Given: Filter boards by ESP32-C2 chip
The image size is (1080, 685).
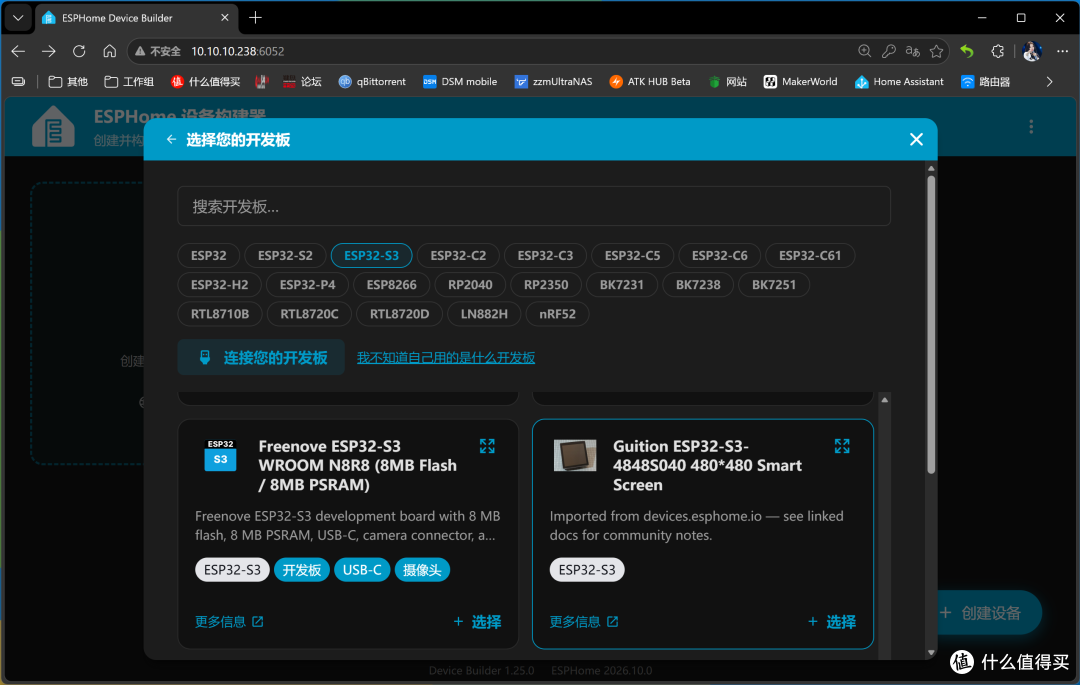Looking at the screenshot, I should click(458, 255).
